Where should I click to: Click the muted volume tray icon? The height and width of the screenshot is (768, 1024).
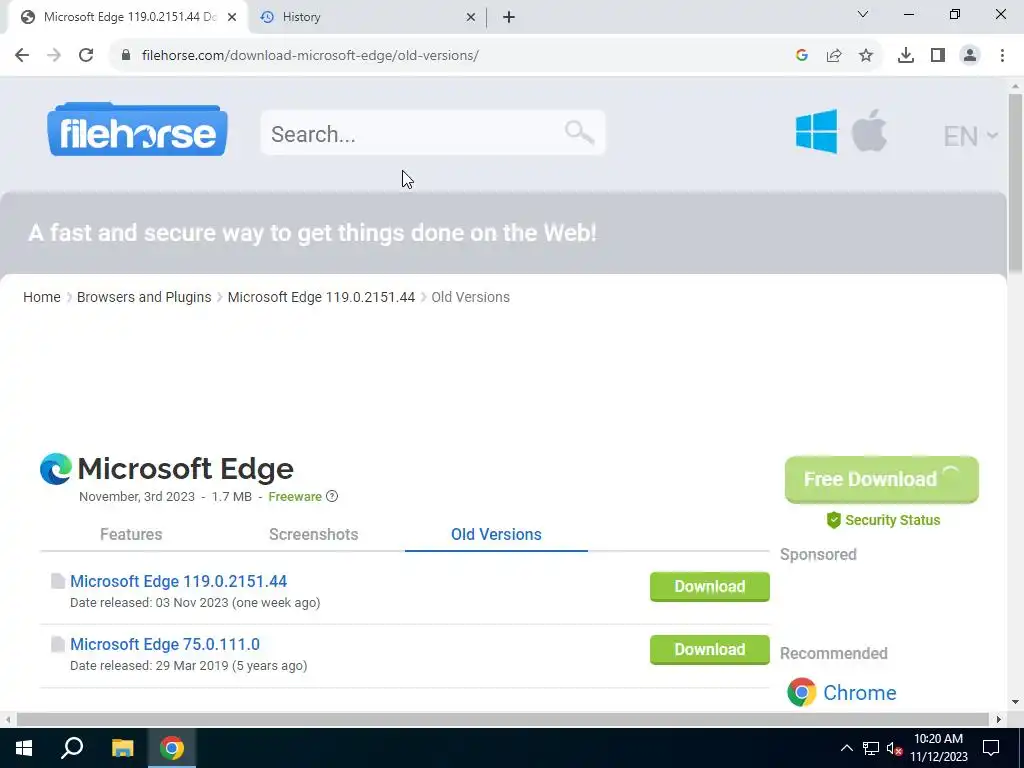point(894,748)
